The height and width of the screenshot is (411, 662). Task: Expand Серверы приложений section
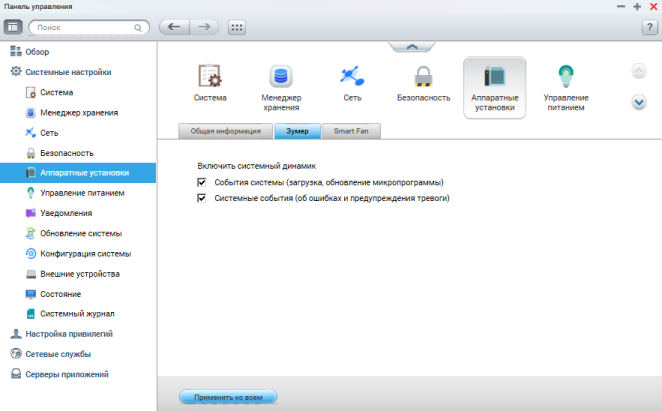point(67,374)
